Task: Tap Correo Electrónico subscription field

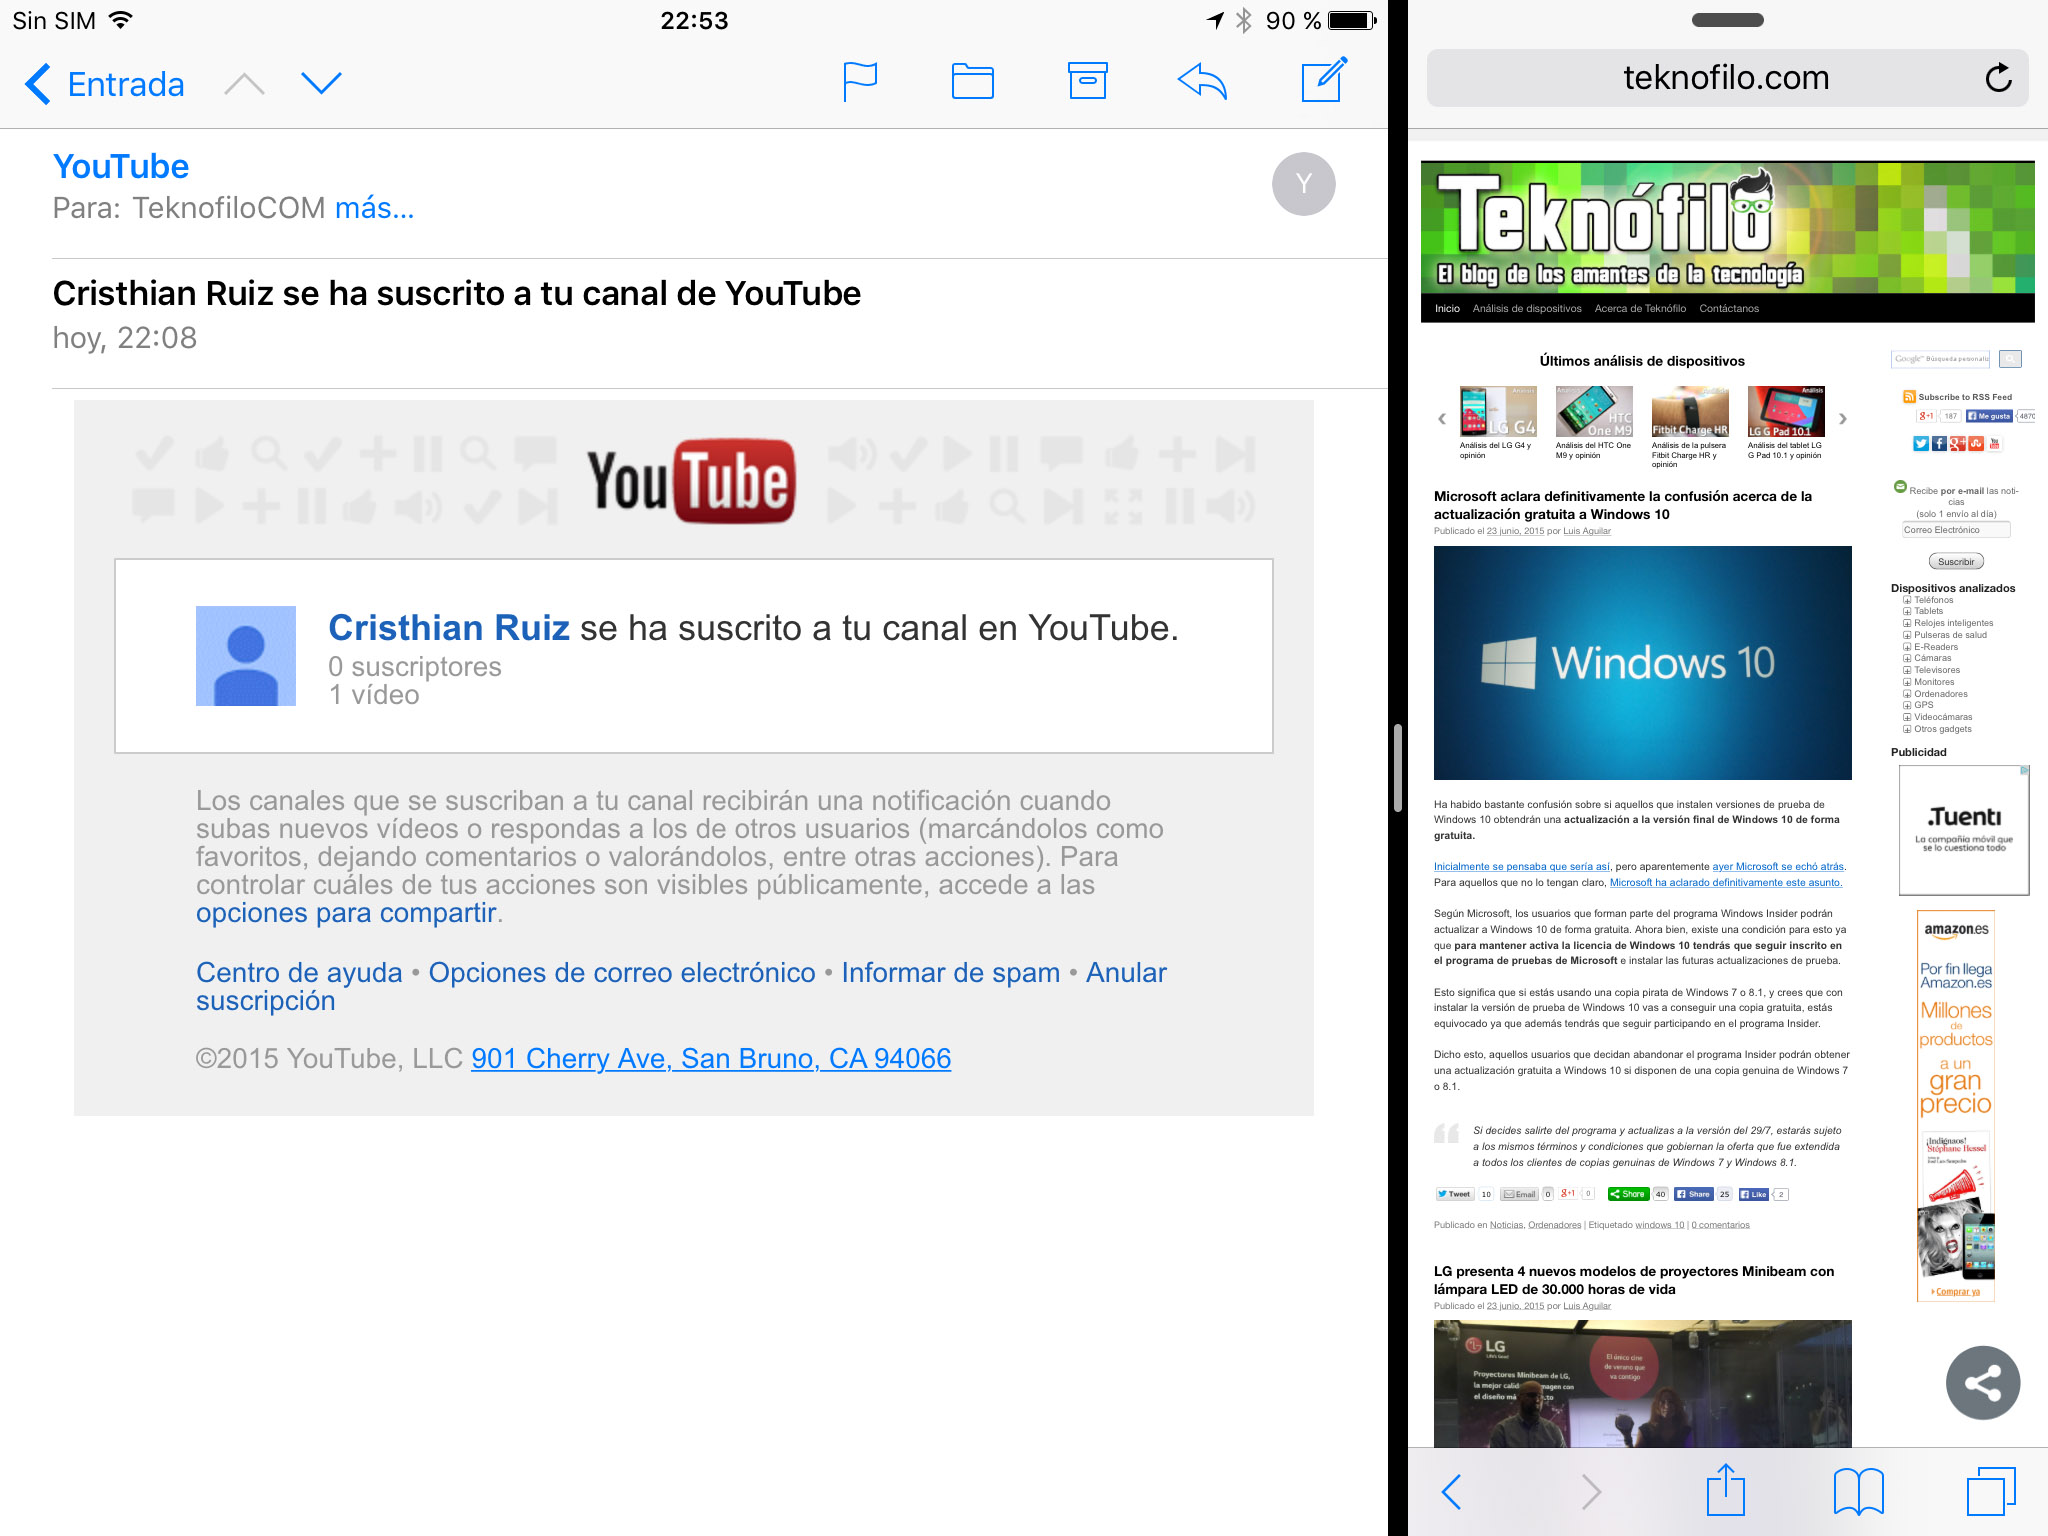Action: (x=1954, y=530)
